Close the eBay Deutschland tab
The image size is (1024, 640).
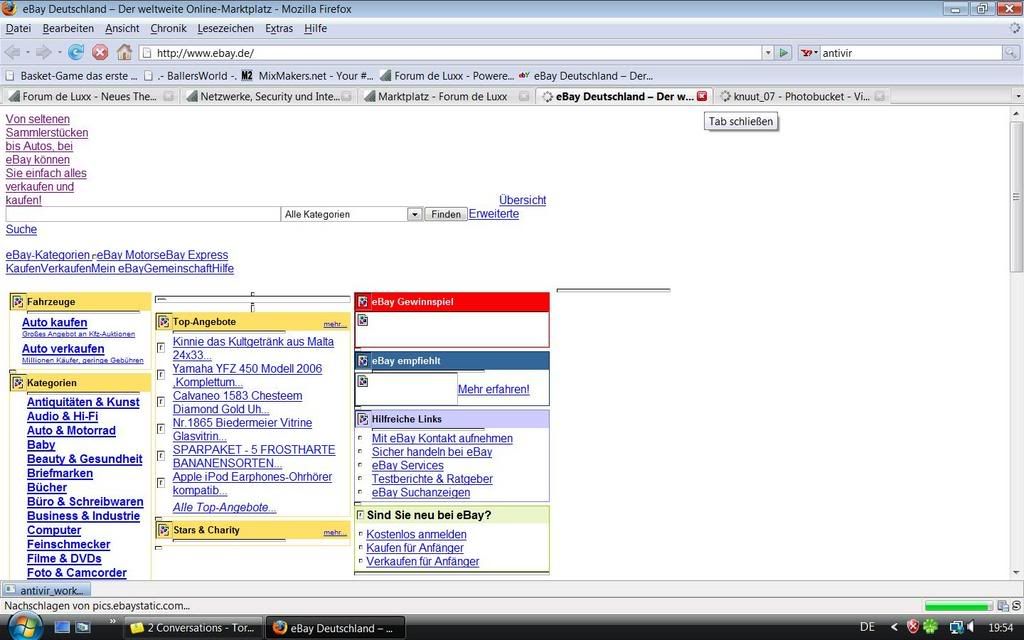point(702,96)
